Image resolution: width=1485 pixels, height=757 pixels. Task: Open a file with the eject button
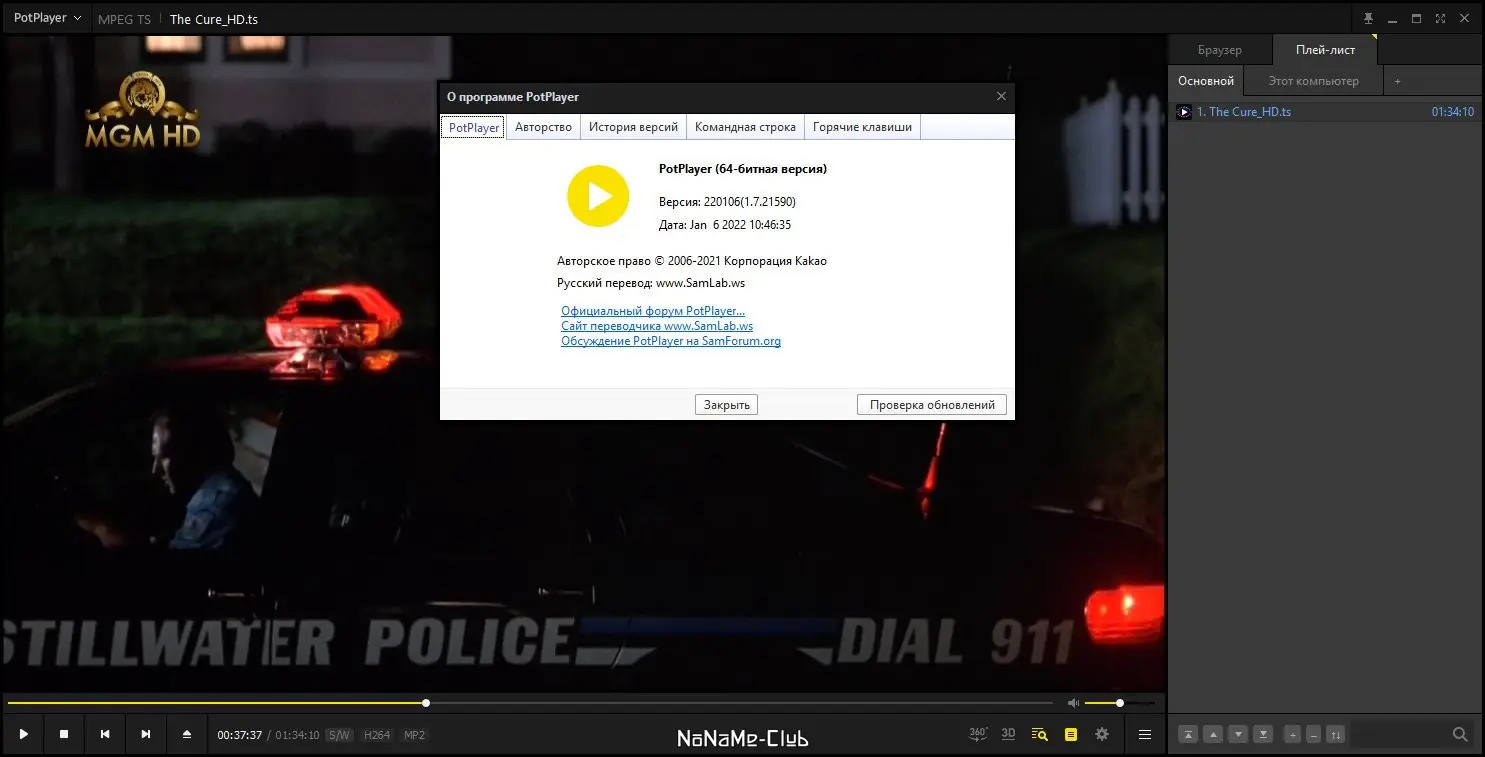pos(187,734)
